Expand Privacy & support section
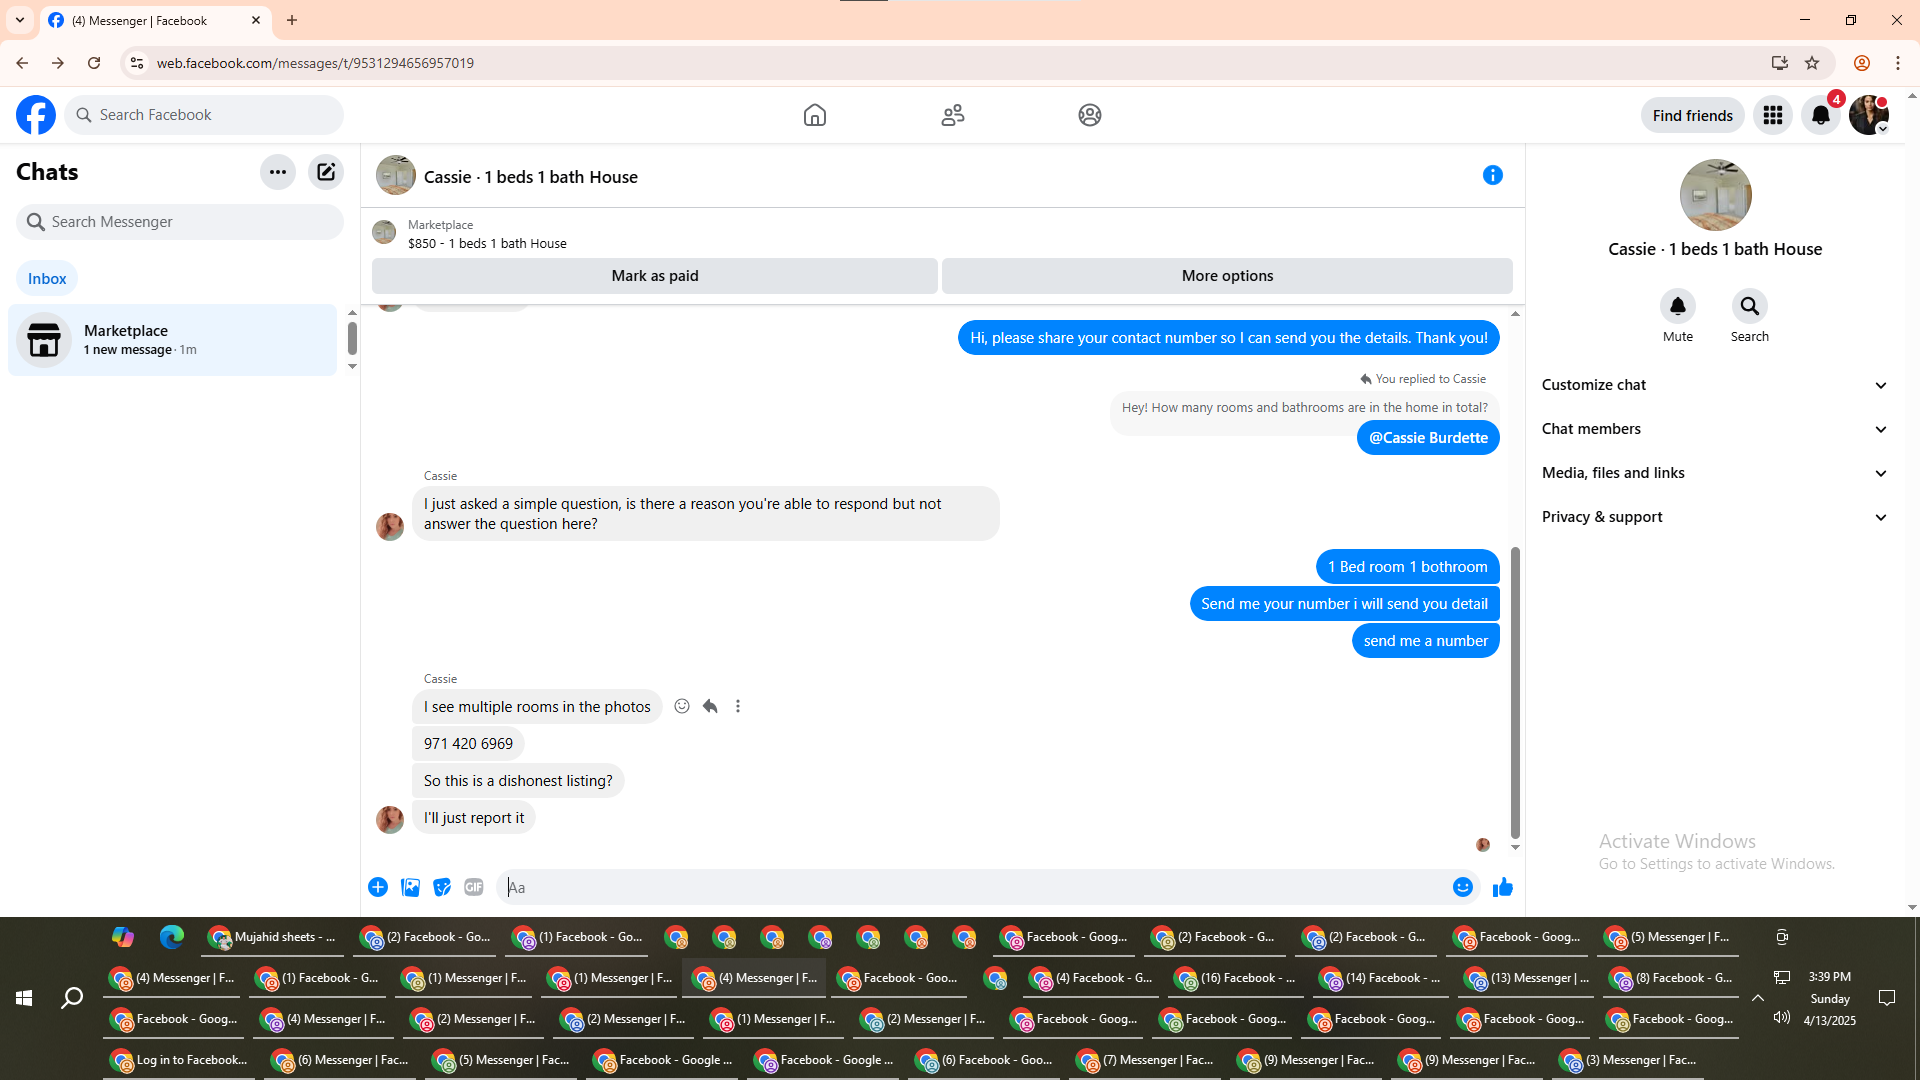This screenshot has width=1920, height=1080. point(1714,517)
